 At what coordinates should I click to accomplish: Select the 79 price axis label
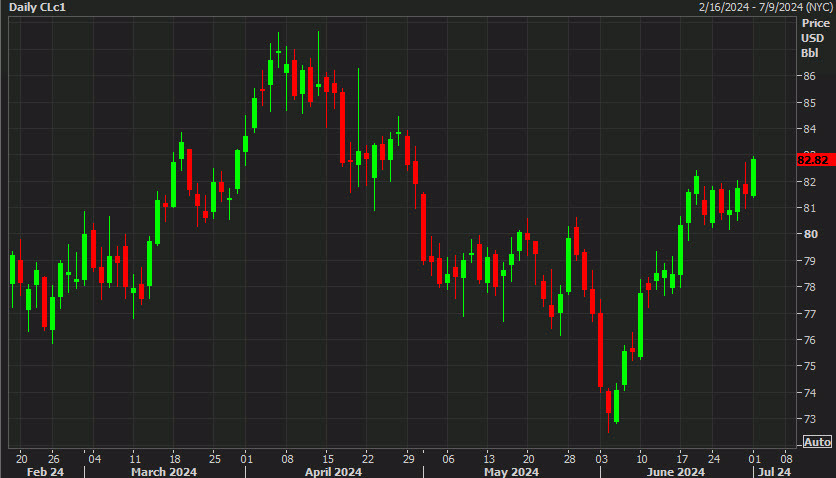click(809, 261)
